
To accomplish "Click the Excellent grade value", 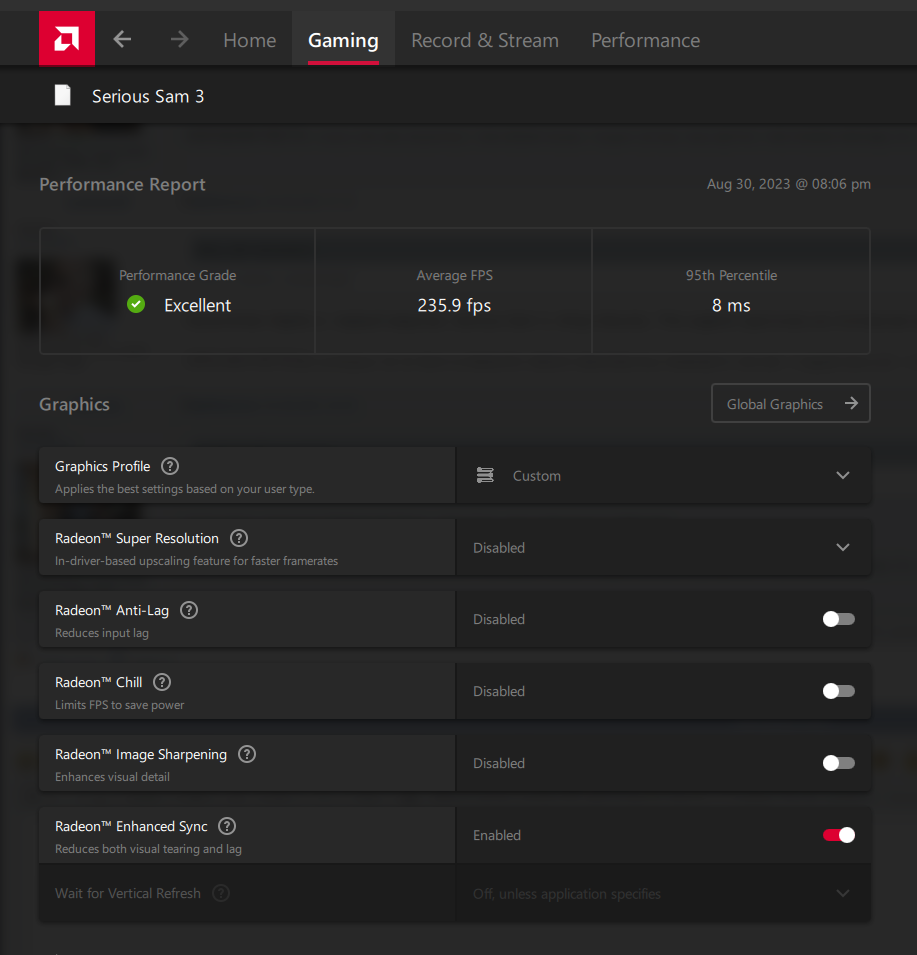I will (x=197, y=305).
